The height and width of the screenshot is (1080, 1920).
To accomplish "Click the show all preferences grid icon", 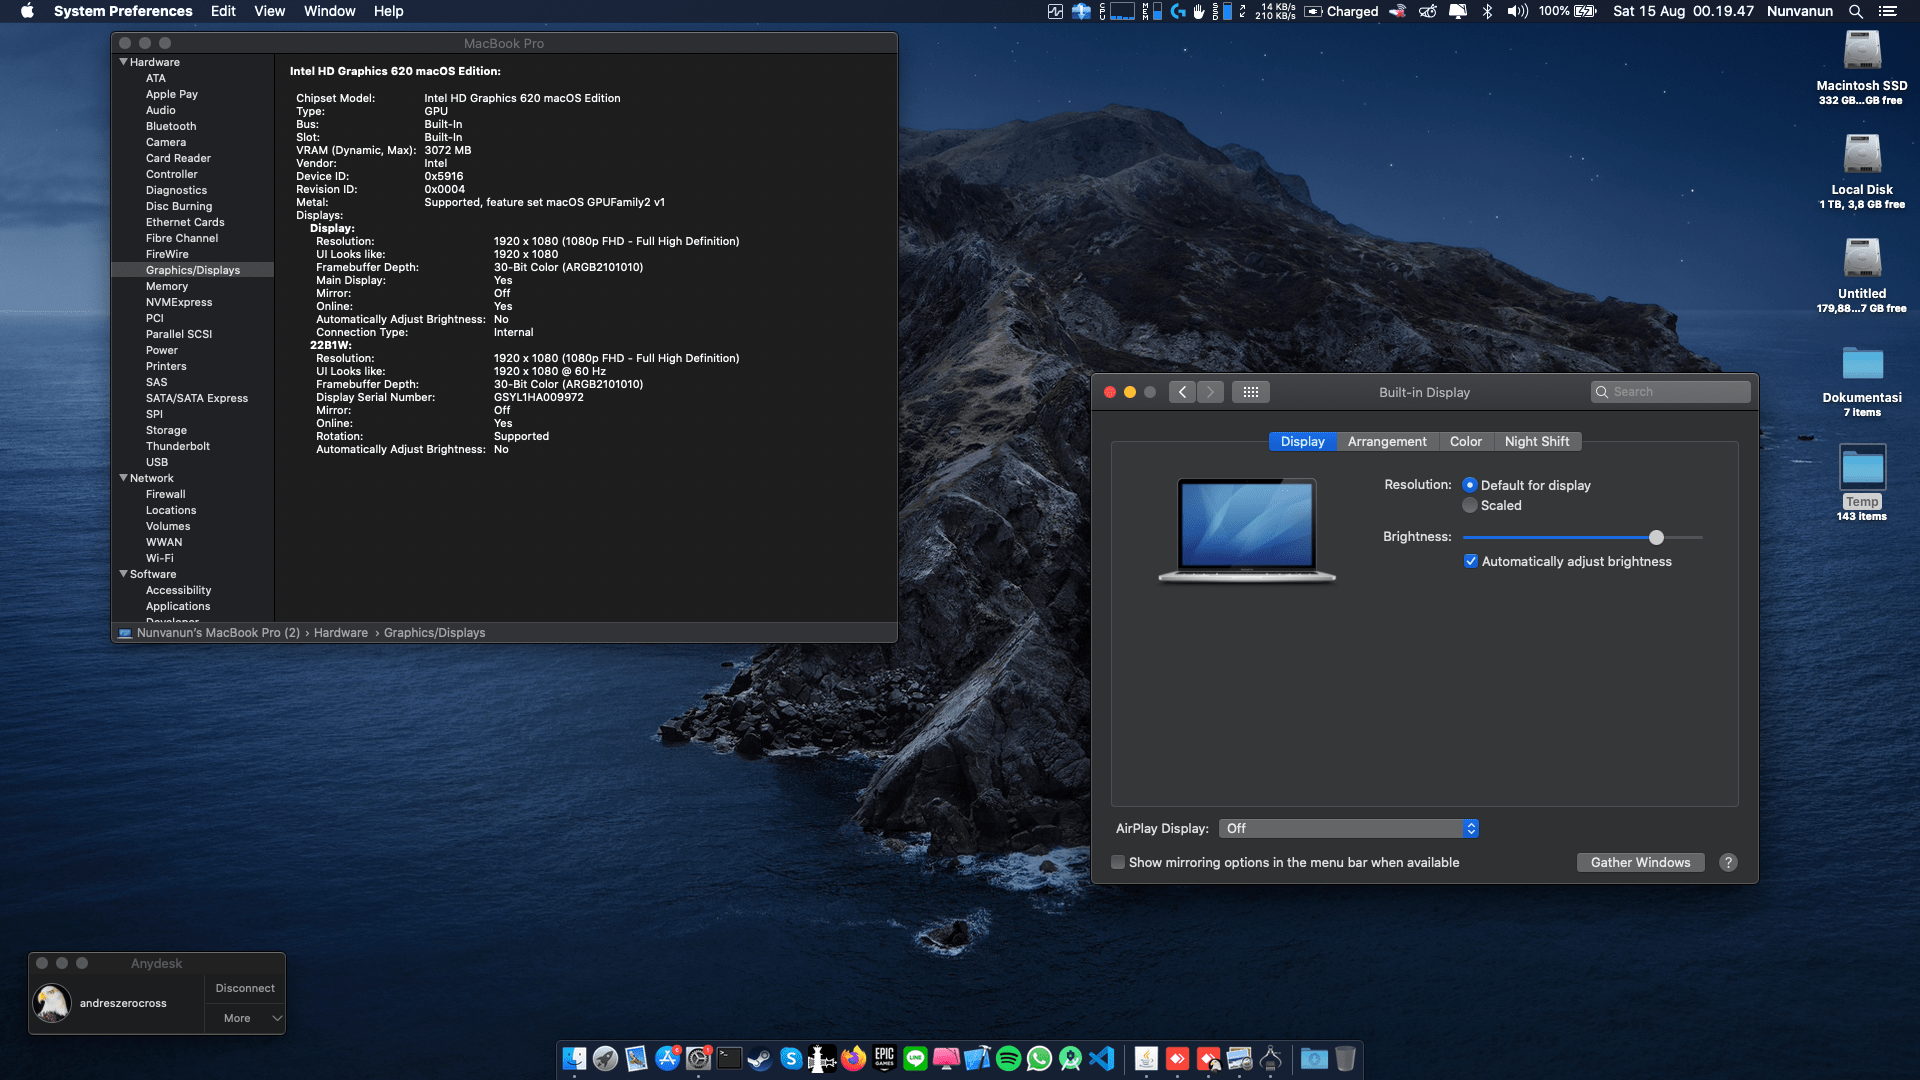I will pyautogui.click(x=1250, y=392).
